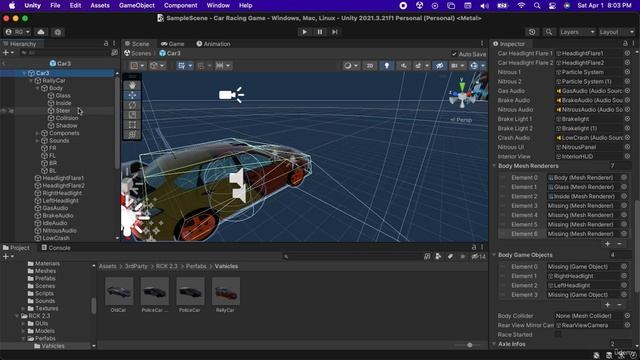Open macOS Control Center icon

click(x=552, y=5)
